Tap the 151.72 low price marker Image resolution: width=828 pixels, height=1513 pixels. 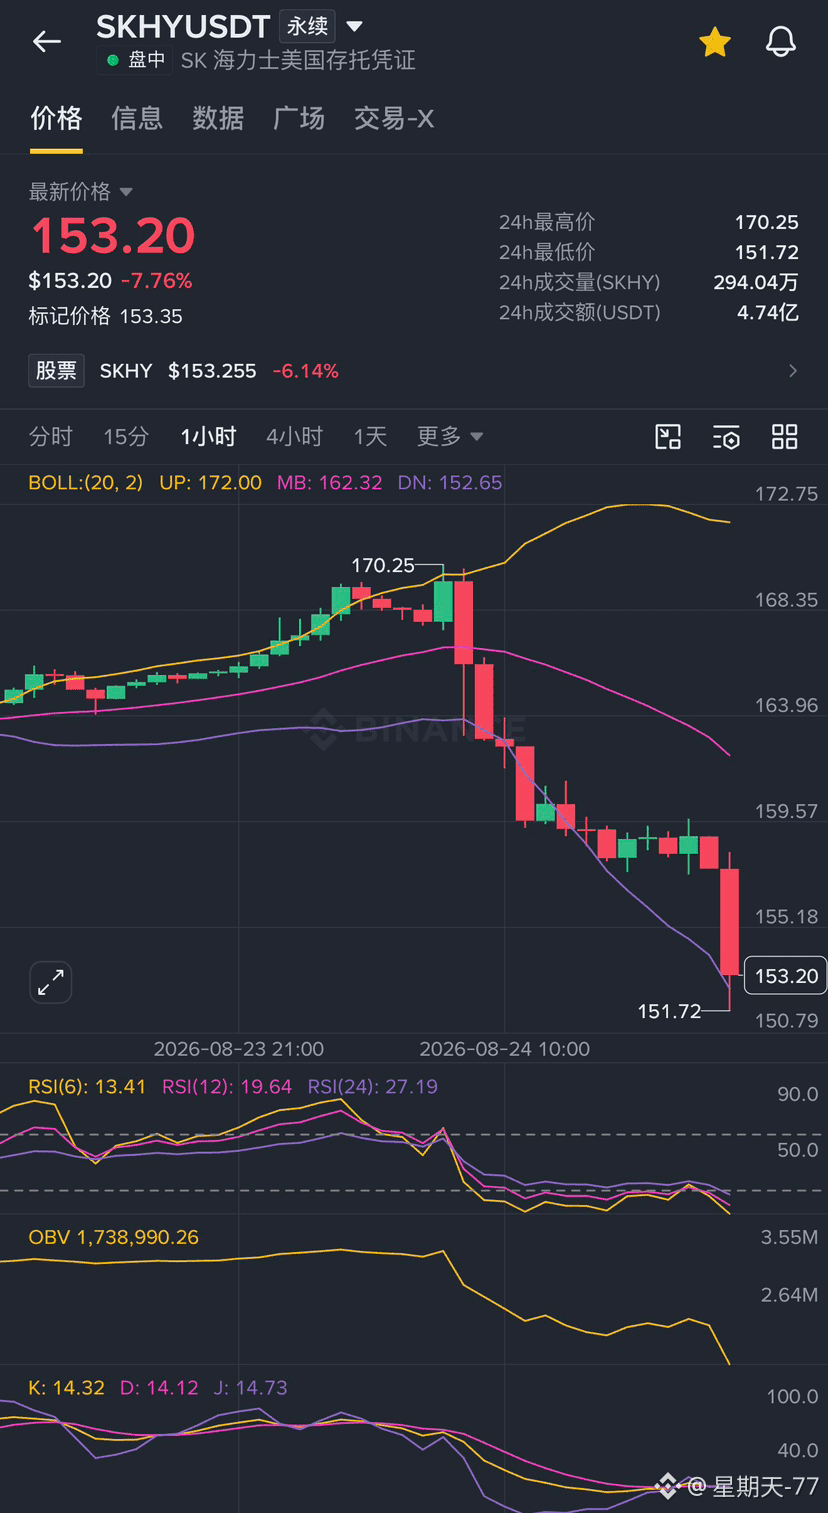click(669, 1011)
